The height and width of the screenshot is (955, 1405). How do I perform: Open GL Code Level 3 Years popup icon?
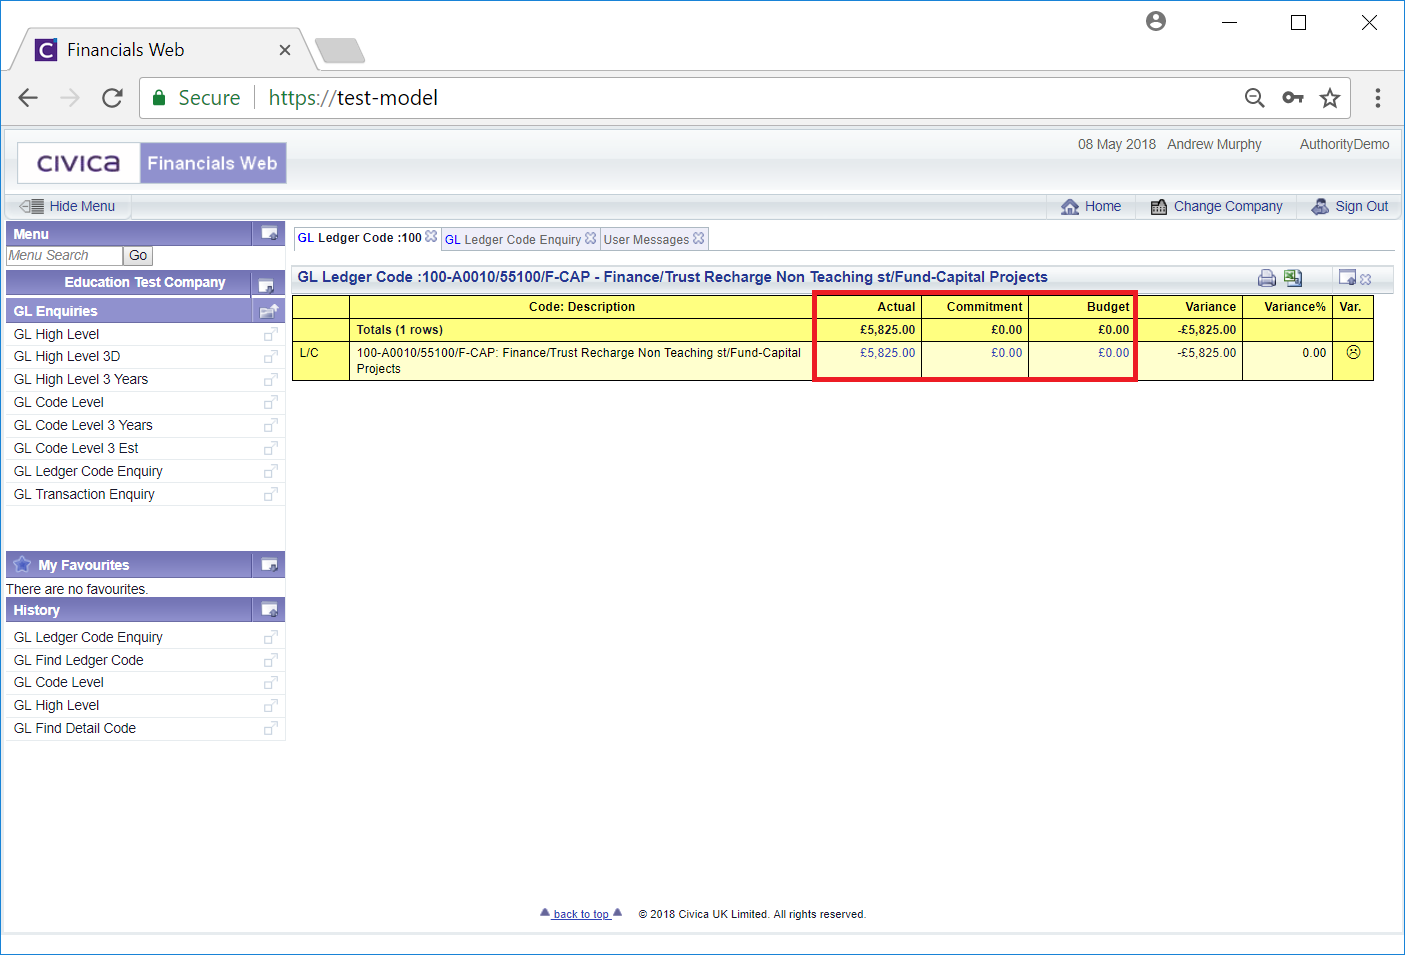(270, 426)
